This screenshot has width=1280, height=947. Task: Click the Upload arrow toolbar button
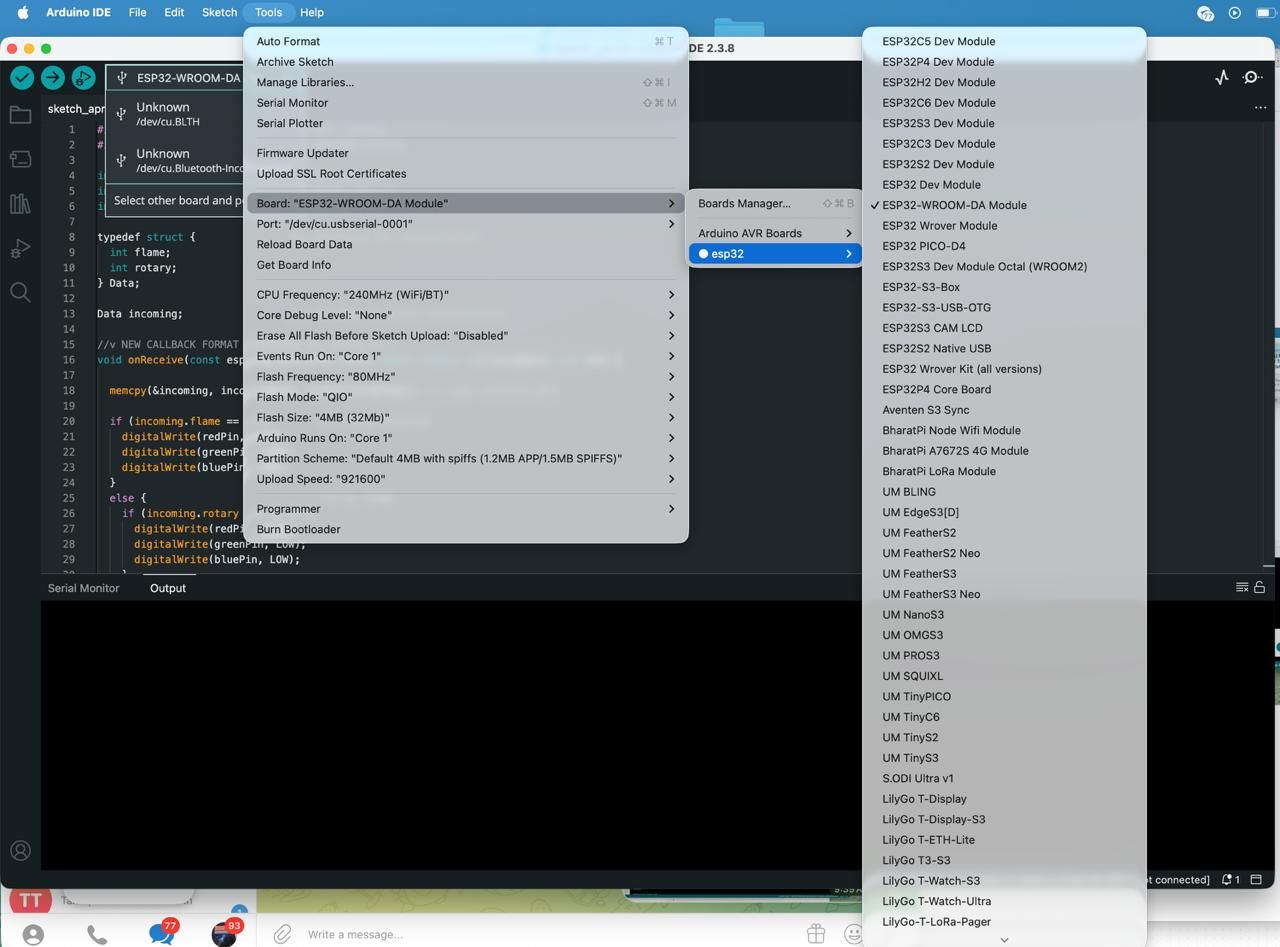[53, 77]
